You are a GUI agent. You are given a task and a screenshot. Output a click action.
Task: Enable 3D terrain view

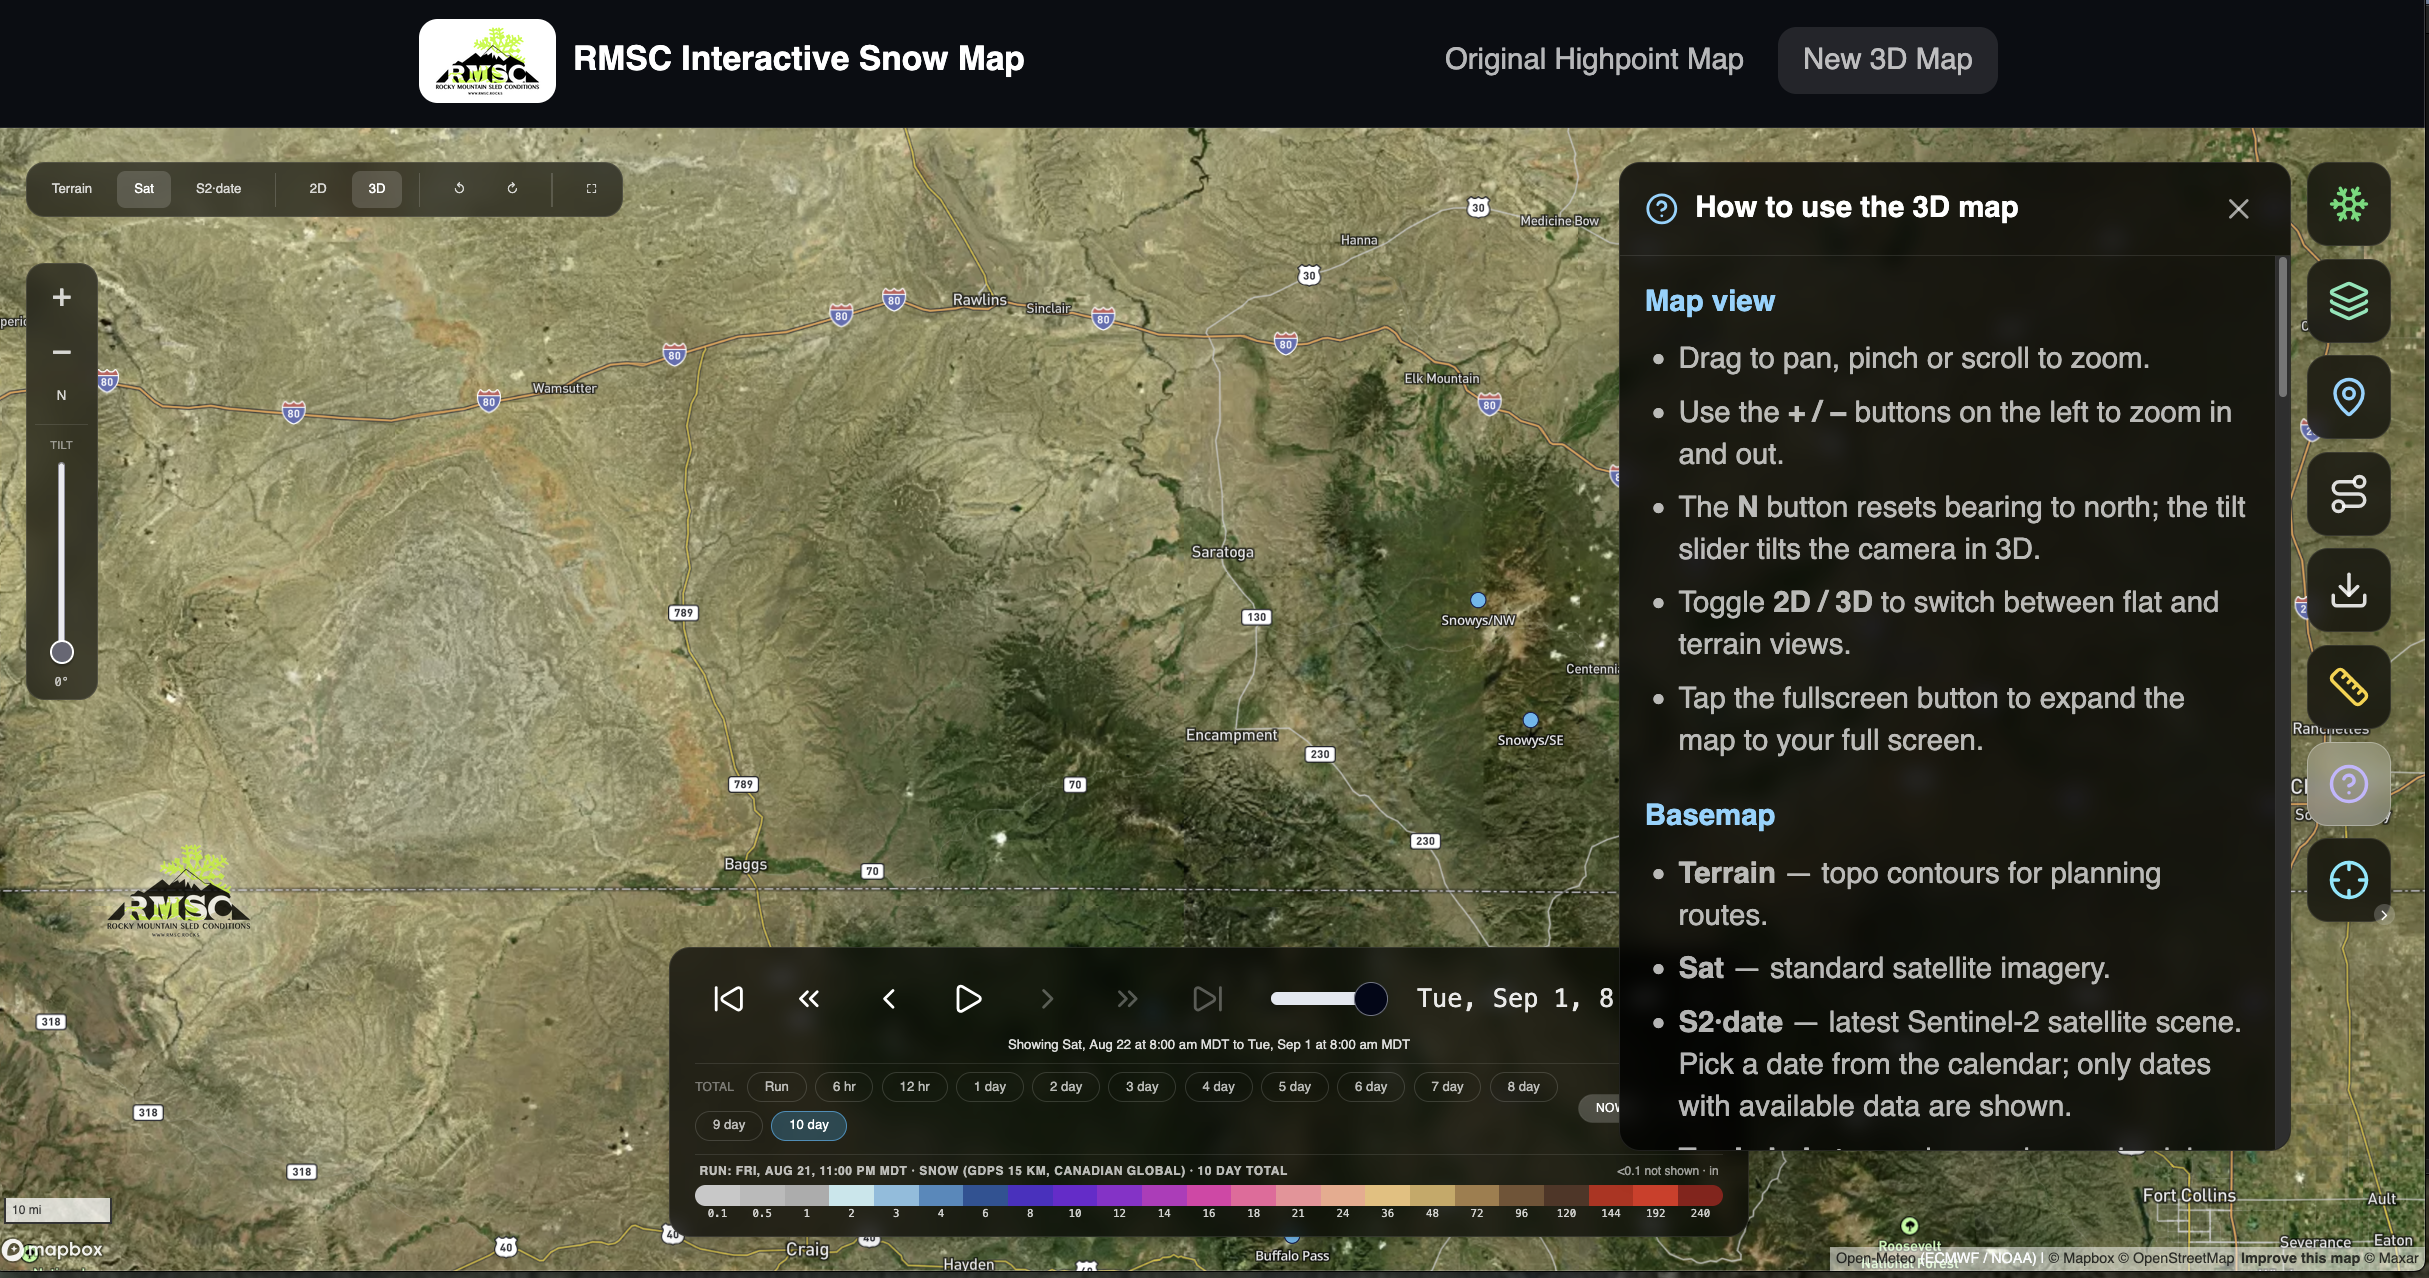376,188
